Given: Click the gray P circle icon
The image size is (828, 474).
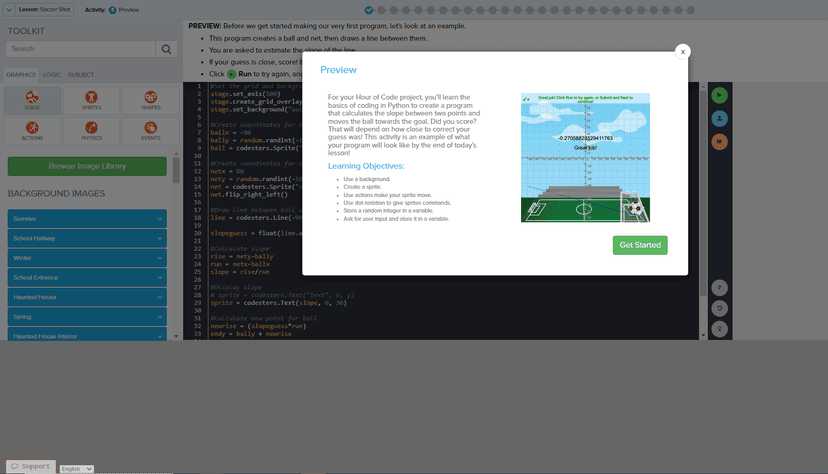Looking at the screenshot, I should click(x=719, y=288).
